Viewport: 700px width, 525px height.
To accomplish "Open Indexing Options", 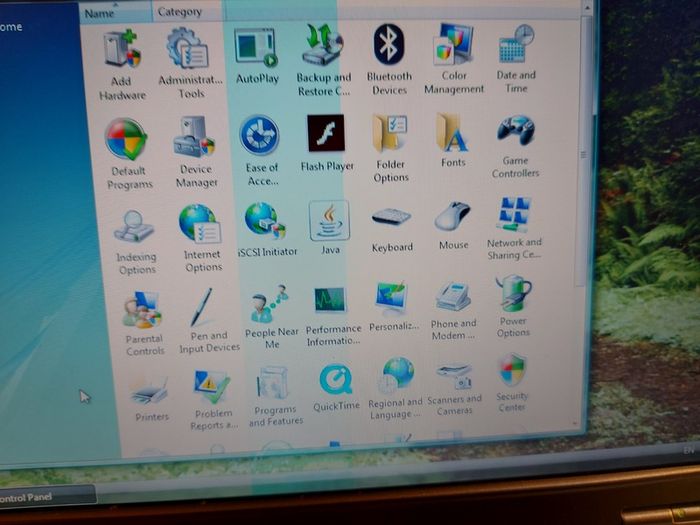I will pos(136,242).
